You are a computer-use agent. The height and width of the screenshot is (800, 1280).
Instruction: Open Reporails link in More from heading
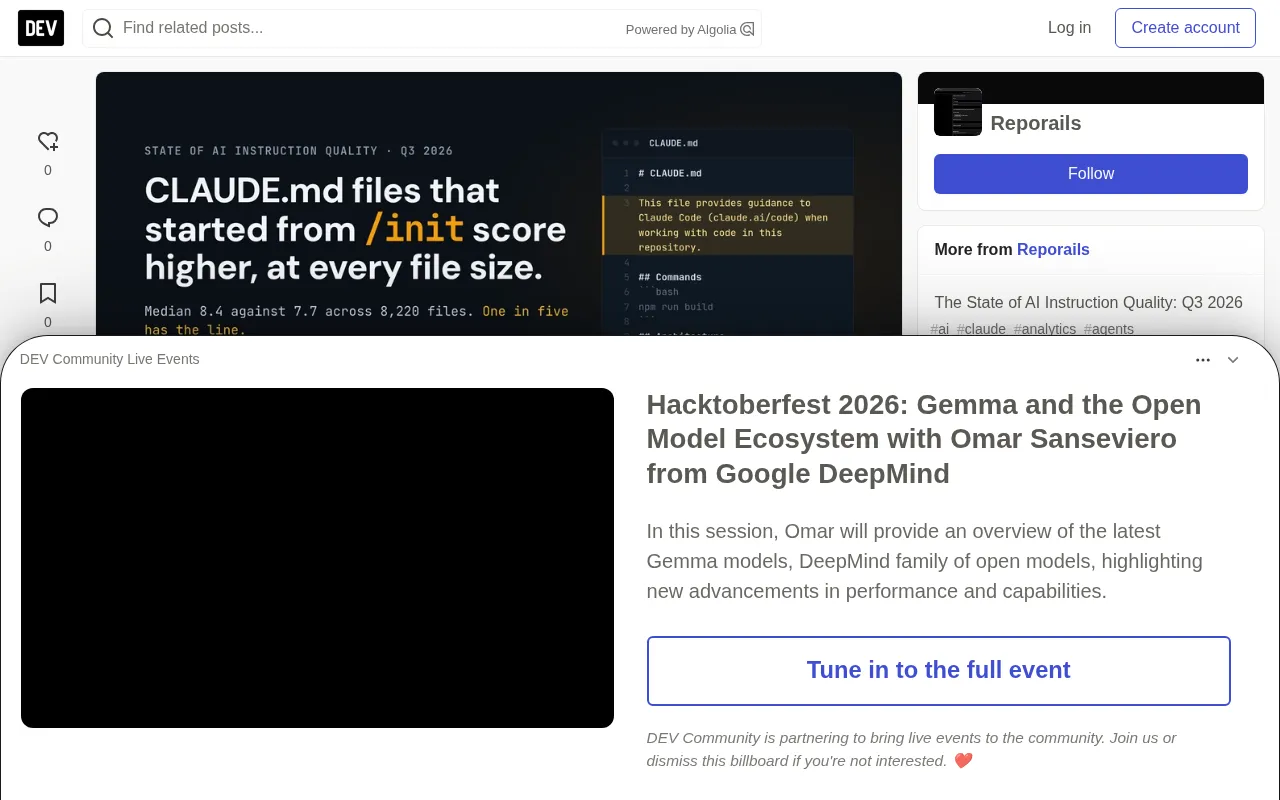click(1053, 250)
